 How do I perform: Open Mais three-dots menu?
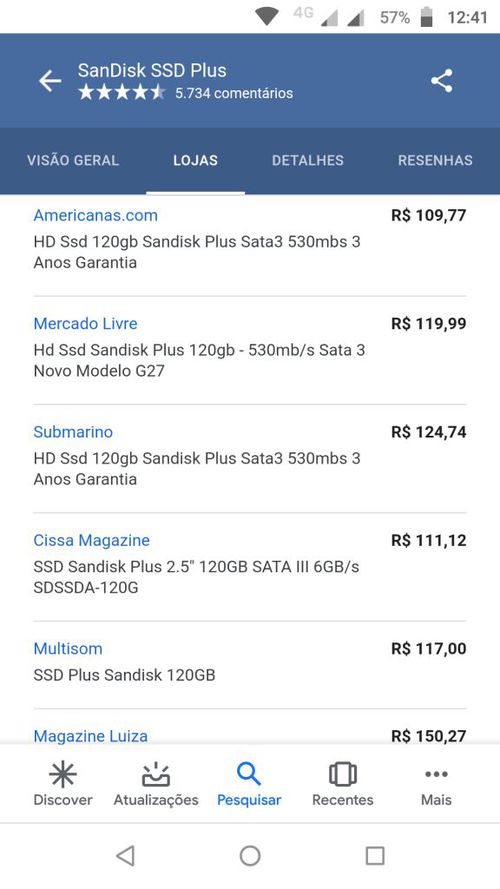(436, 774)
